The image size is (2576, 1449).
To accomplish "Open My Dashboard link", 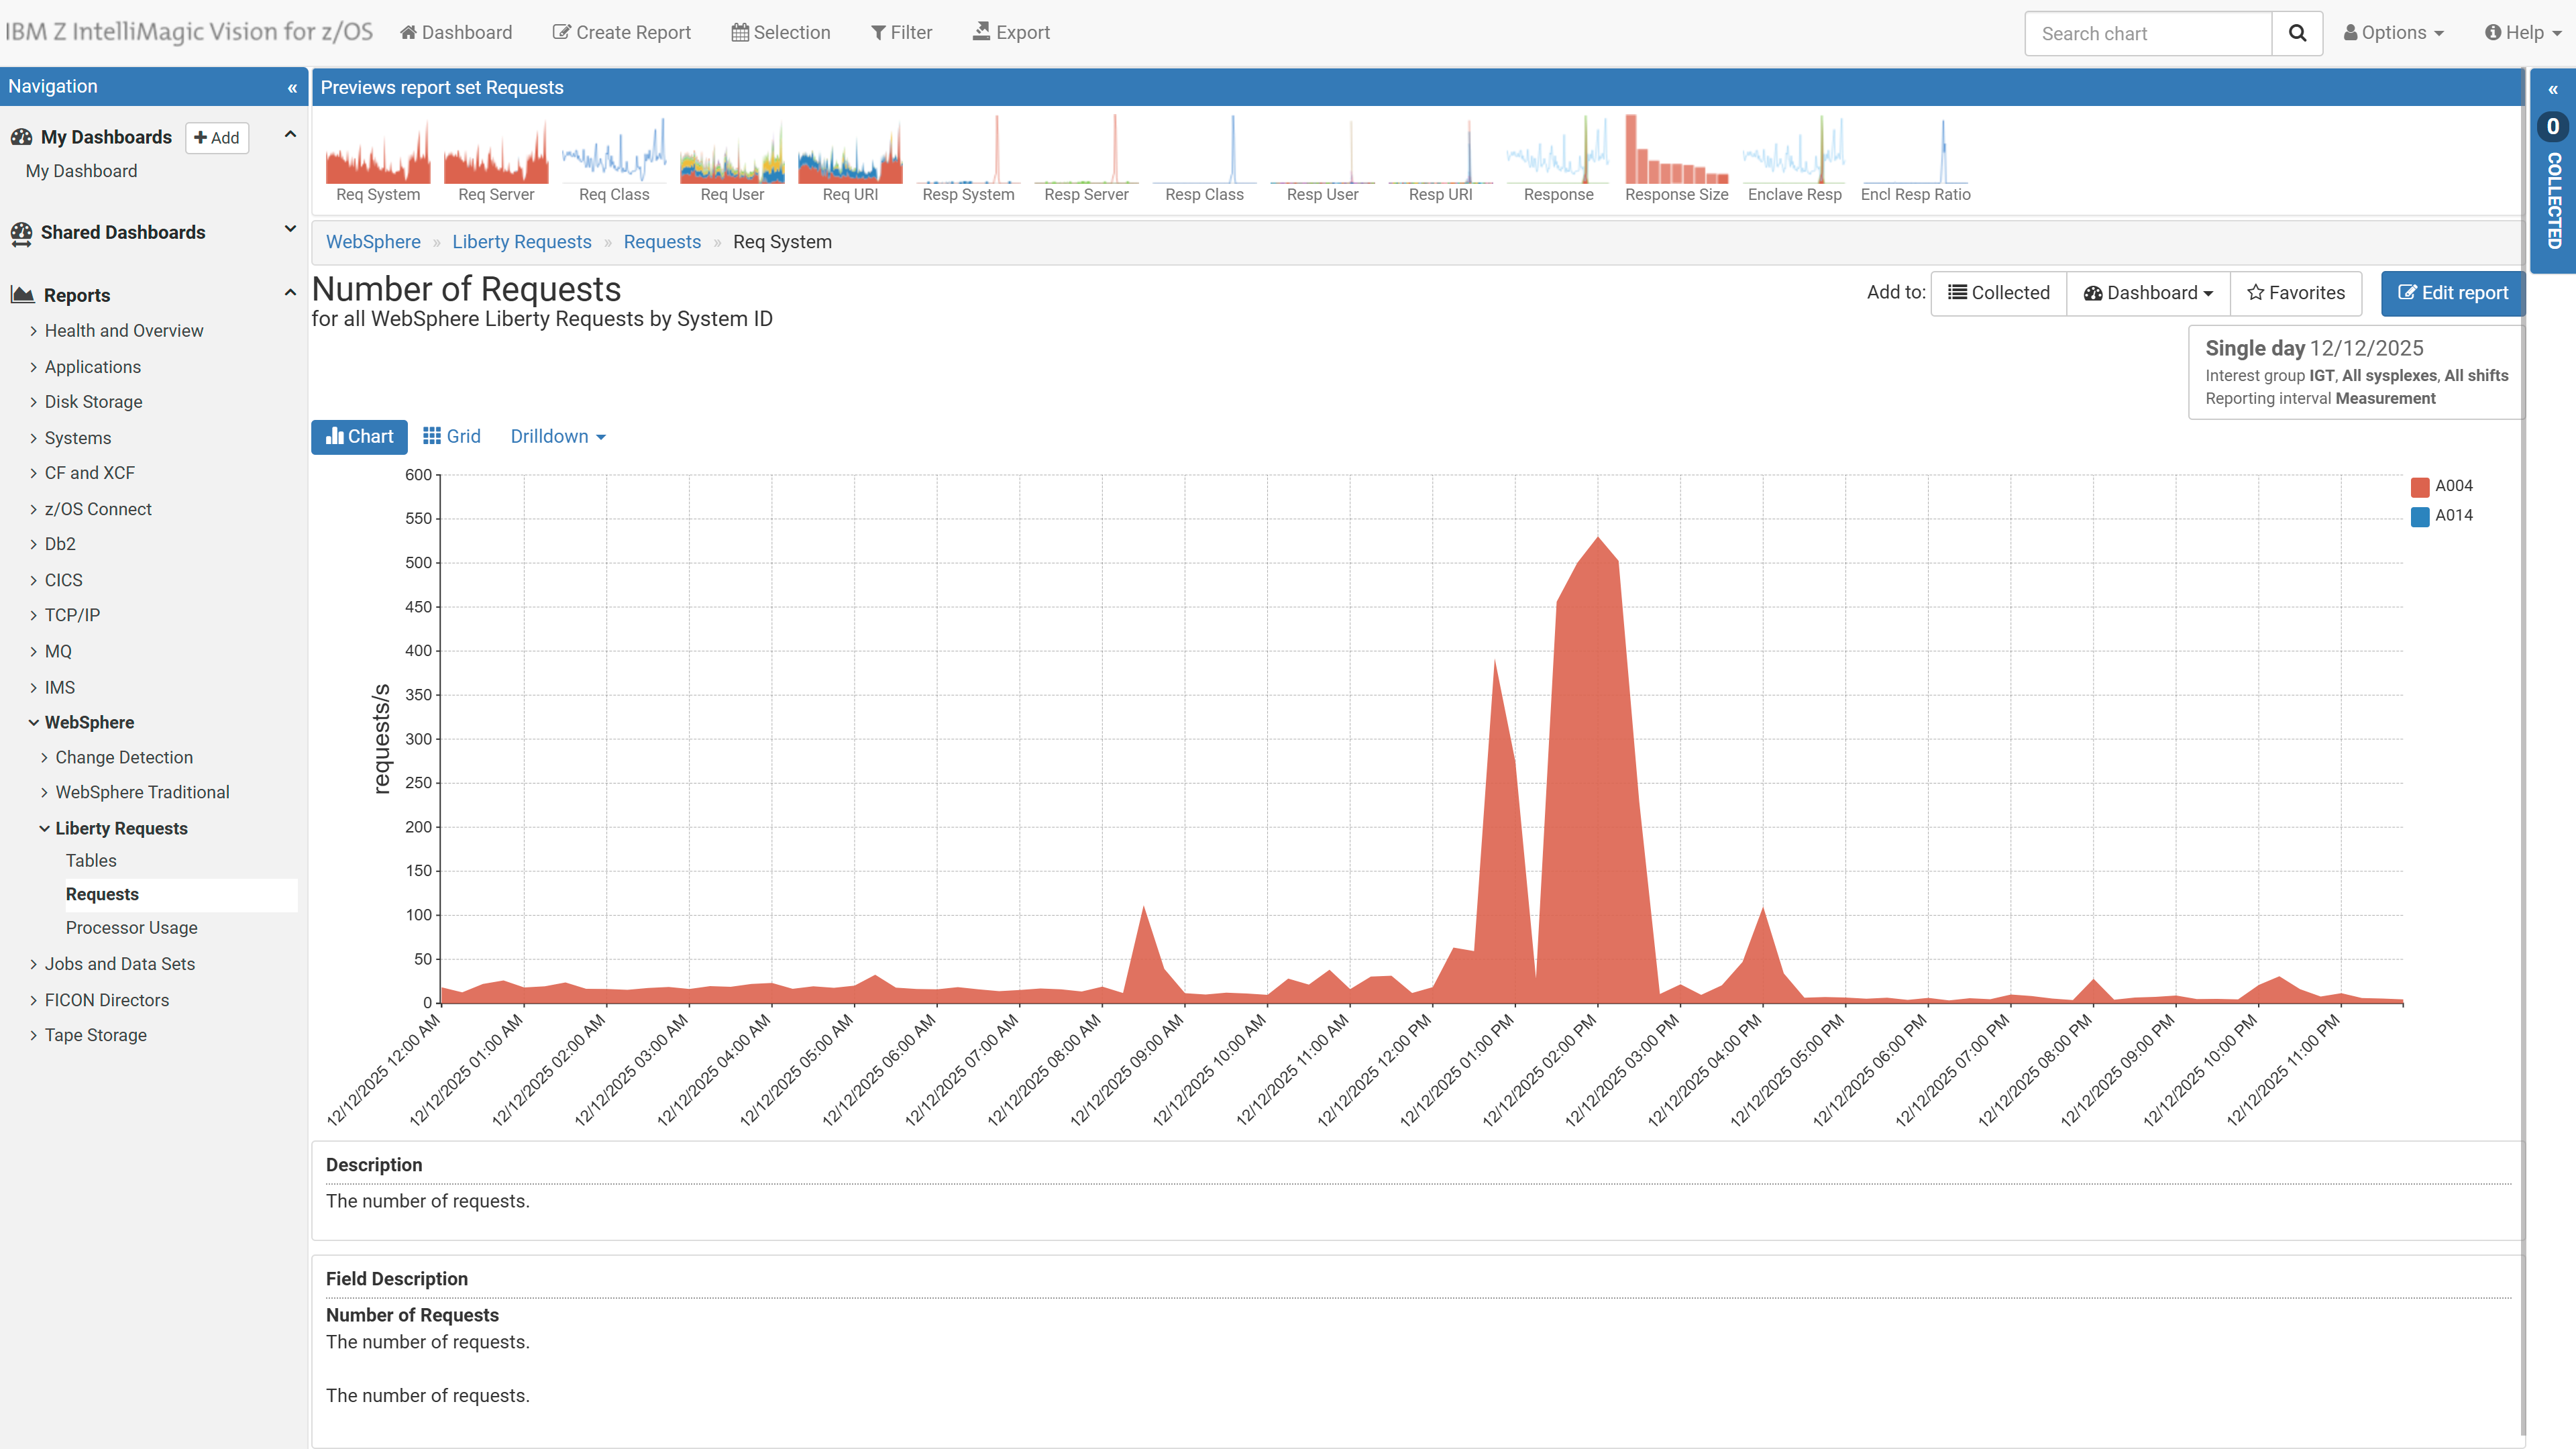I will tap(82, 171).
